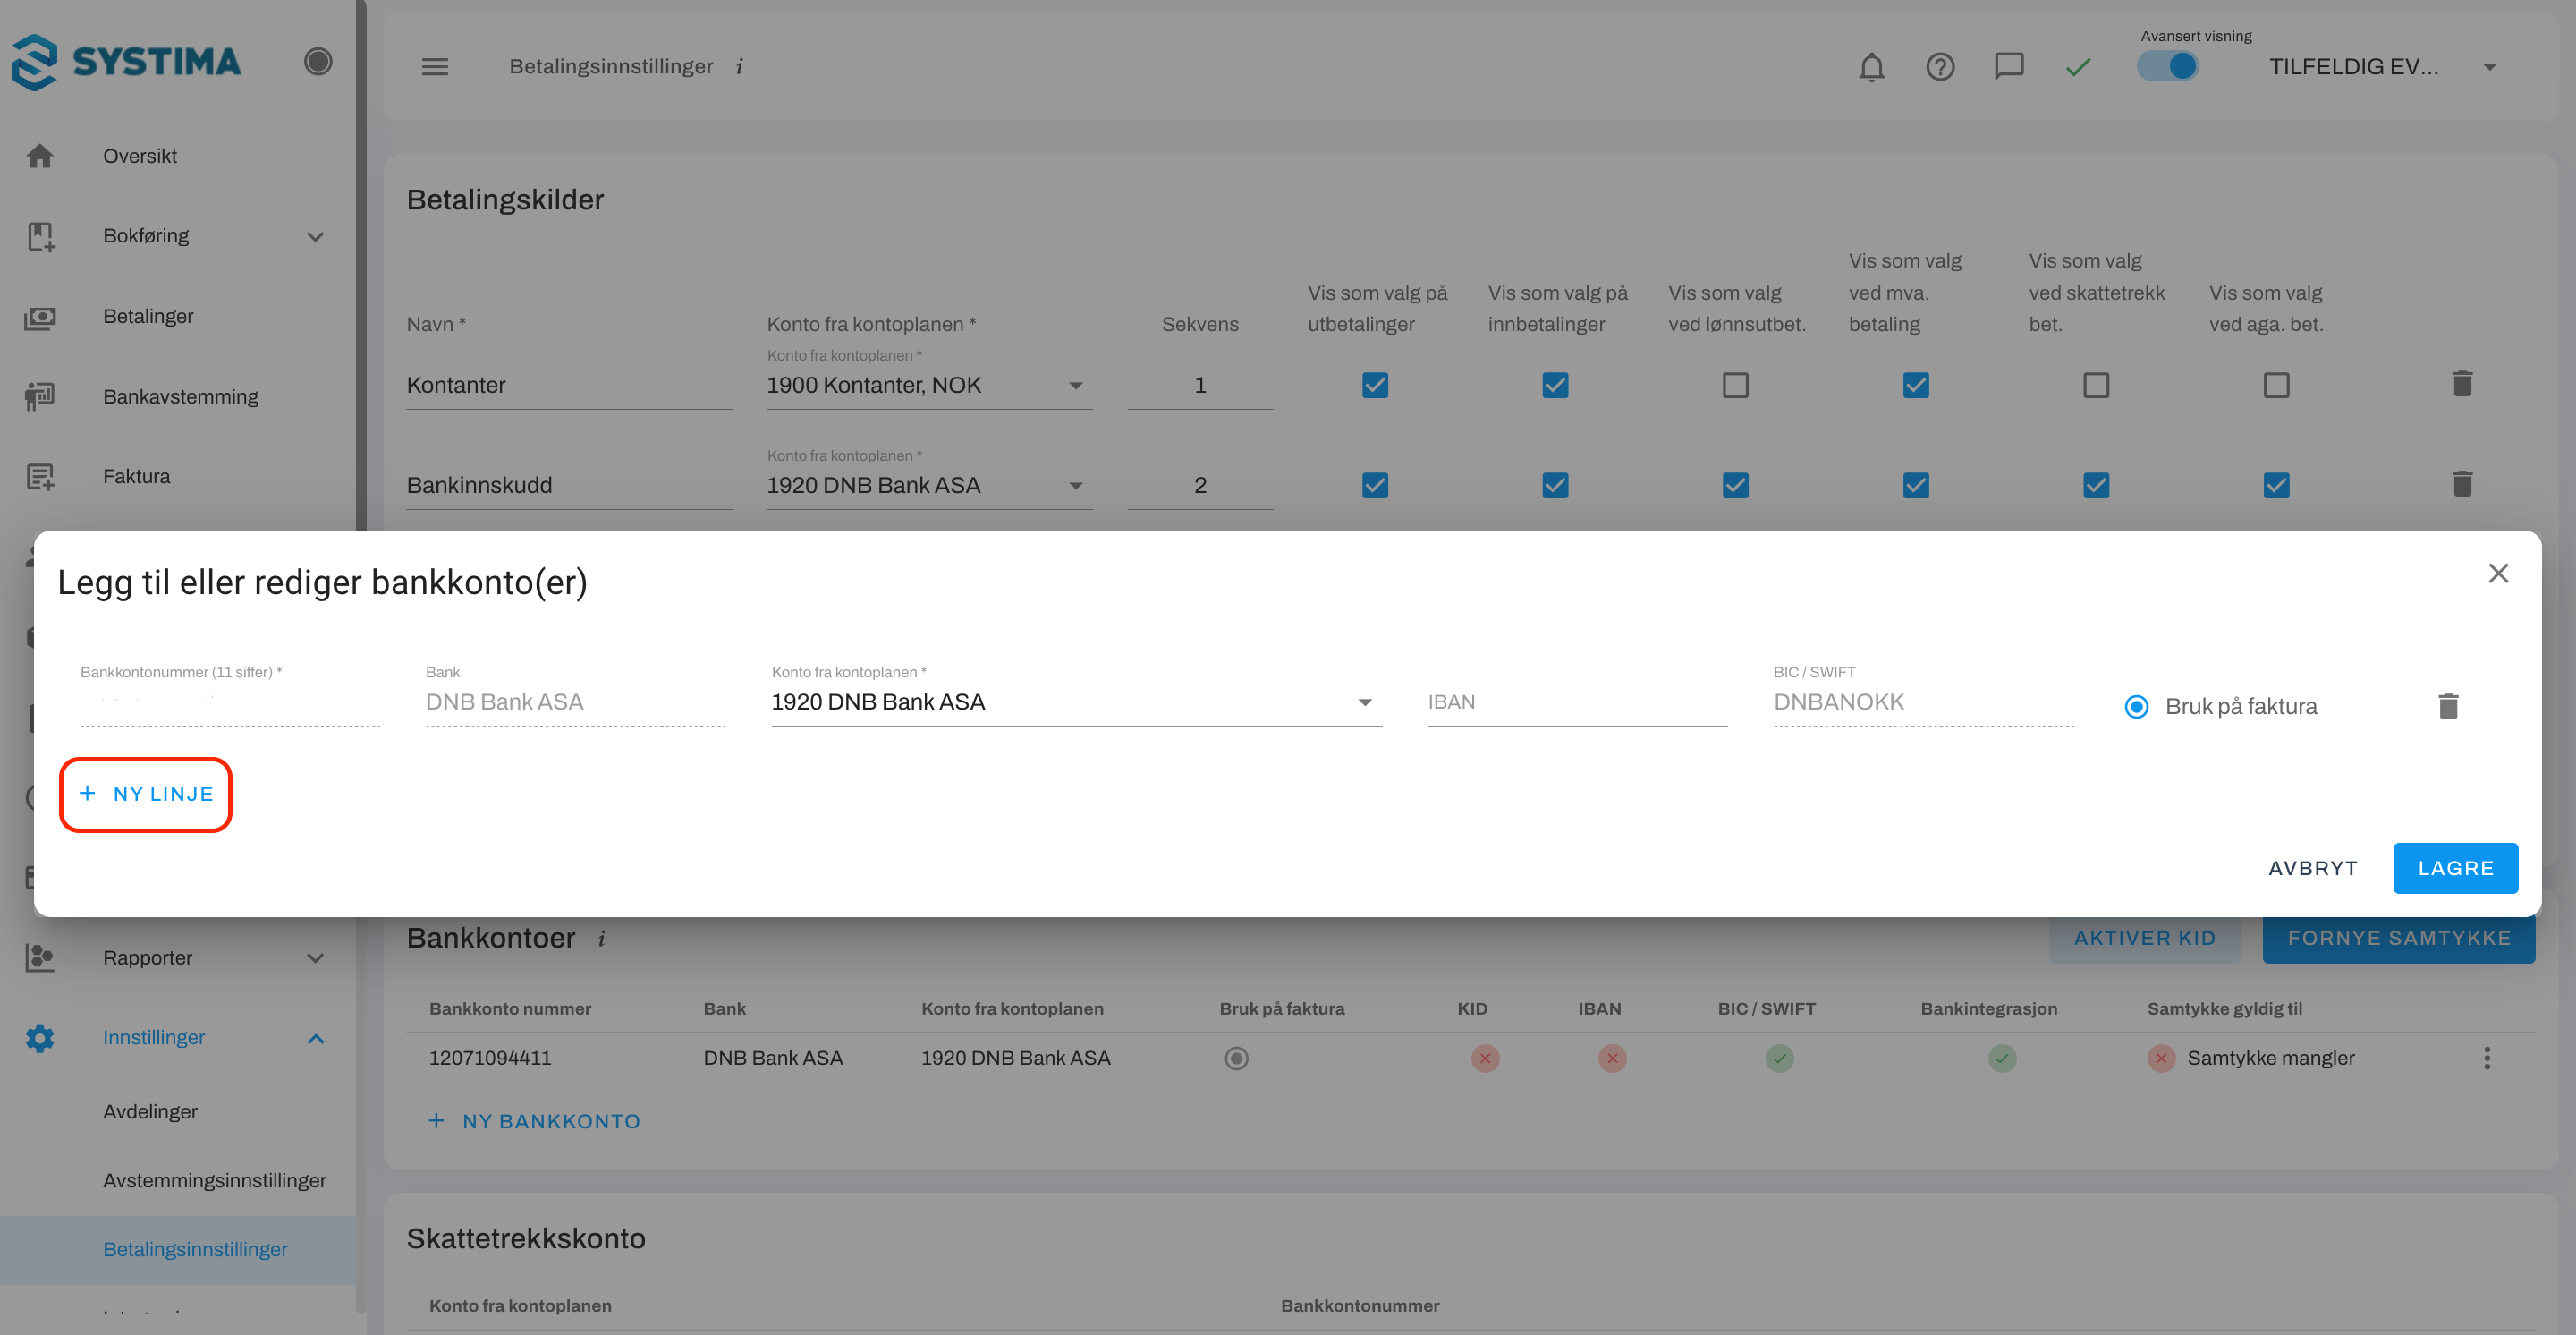Open the help question mark icon
This screenshot has height=1335, width=2576.
(x=1940, y=67)
